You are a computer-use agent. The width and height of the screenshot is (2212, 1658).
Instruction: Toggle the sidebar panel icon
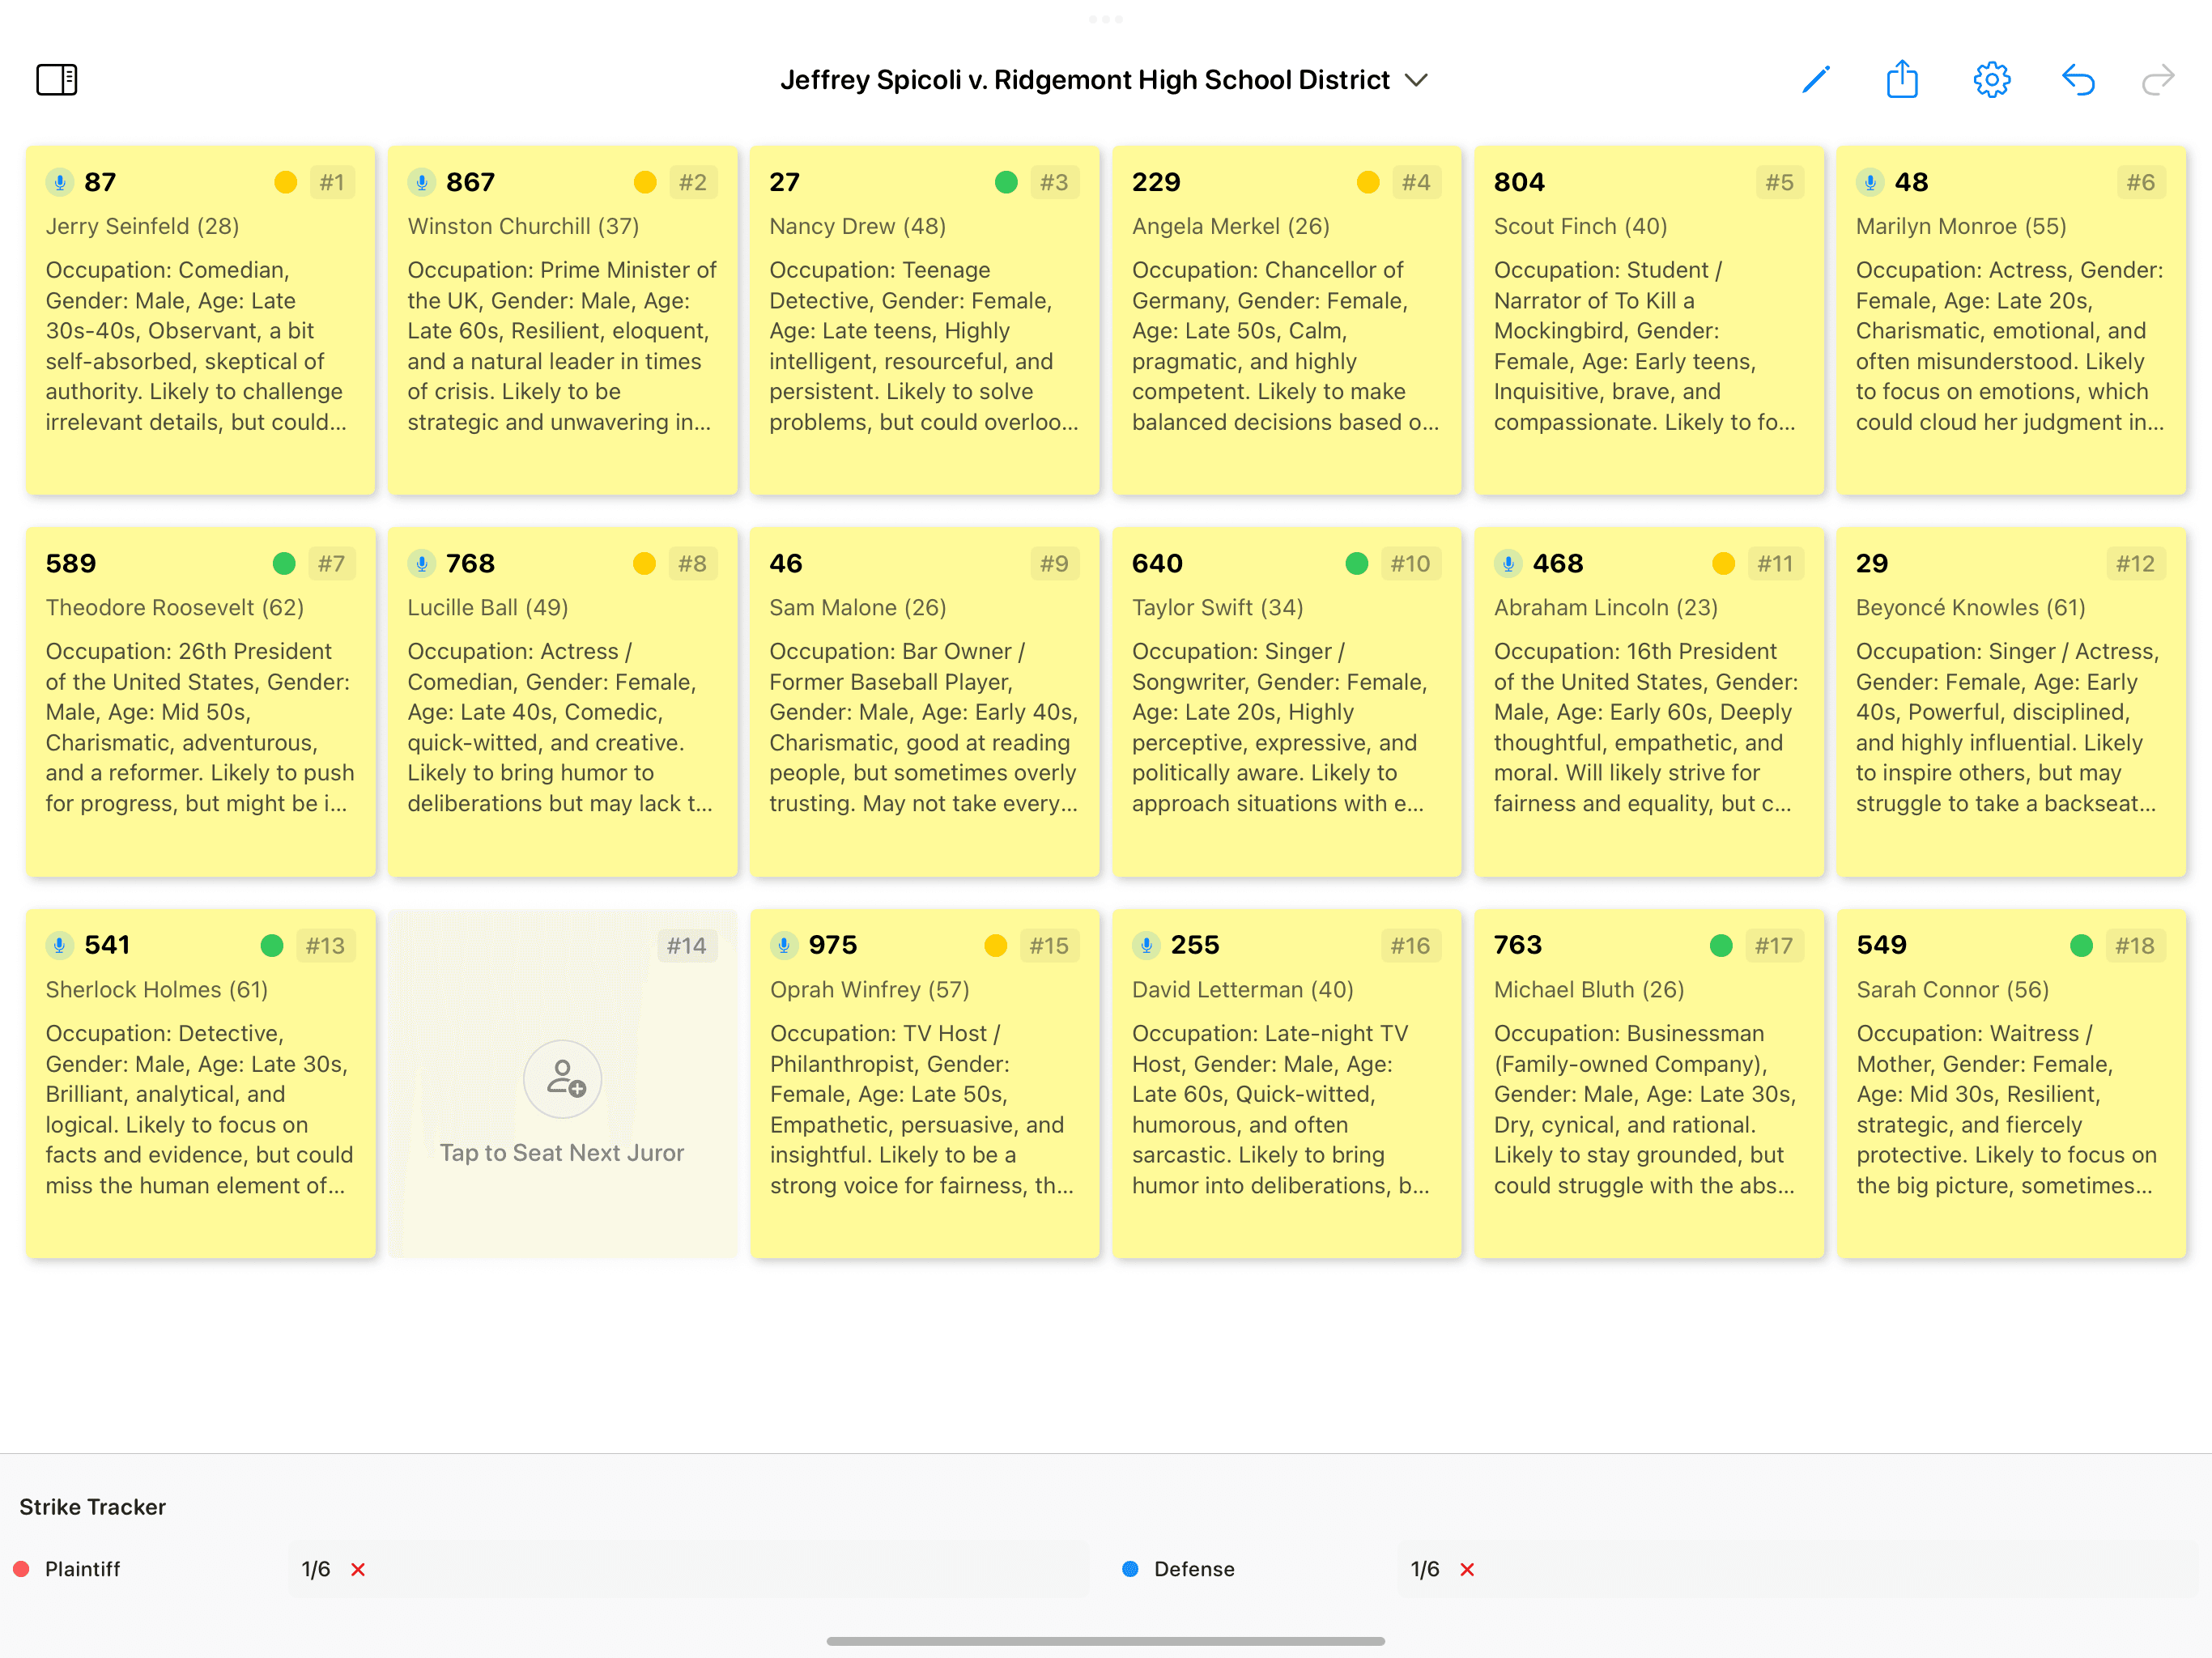click(57, 79)
